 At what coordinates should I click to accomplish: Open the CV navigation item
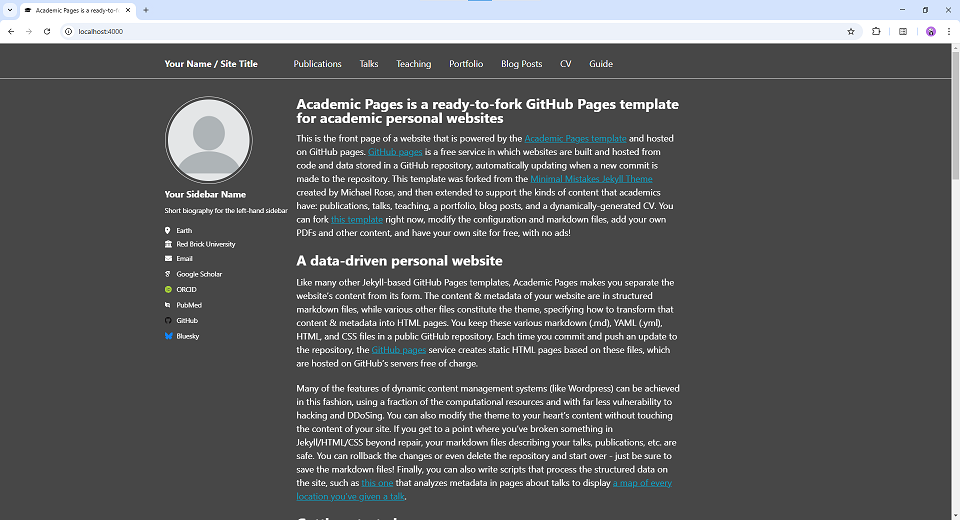pyautogui.click(x=566, y=64)
